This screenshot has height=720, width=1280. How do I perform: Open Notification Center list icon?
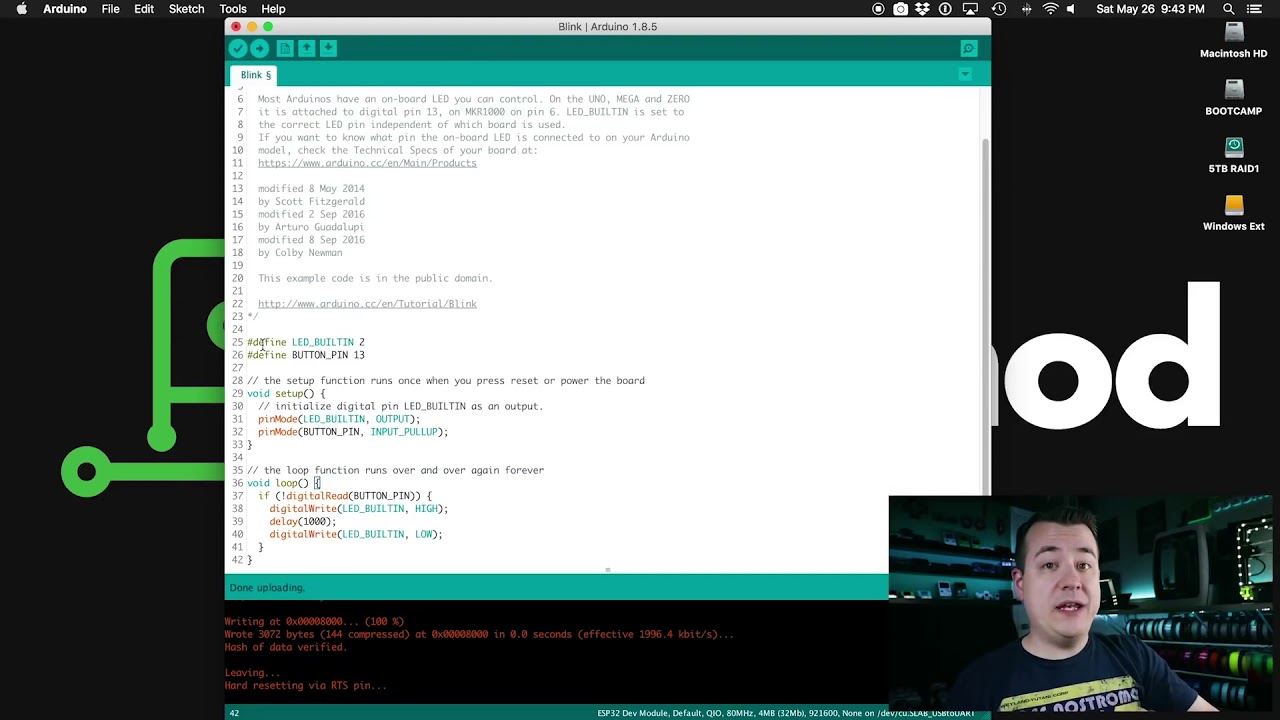pyautogui.click(x=1254, y=9)
